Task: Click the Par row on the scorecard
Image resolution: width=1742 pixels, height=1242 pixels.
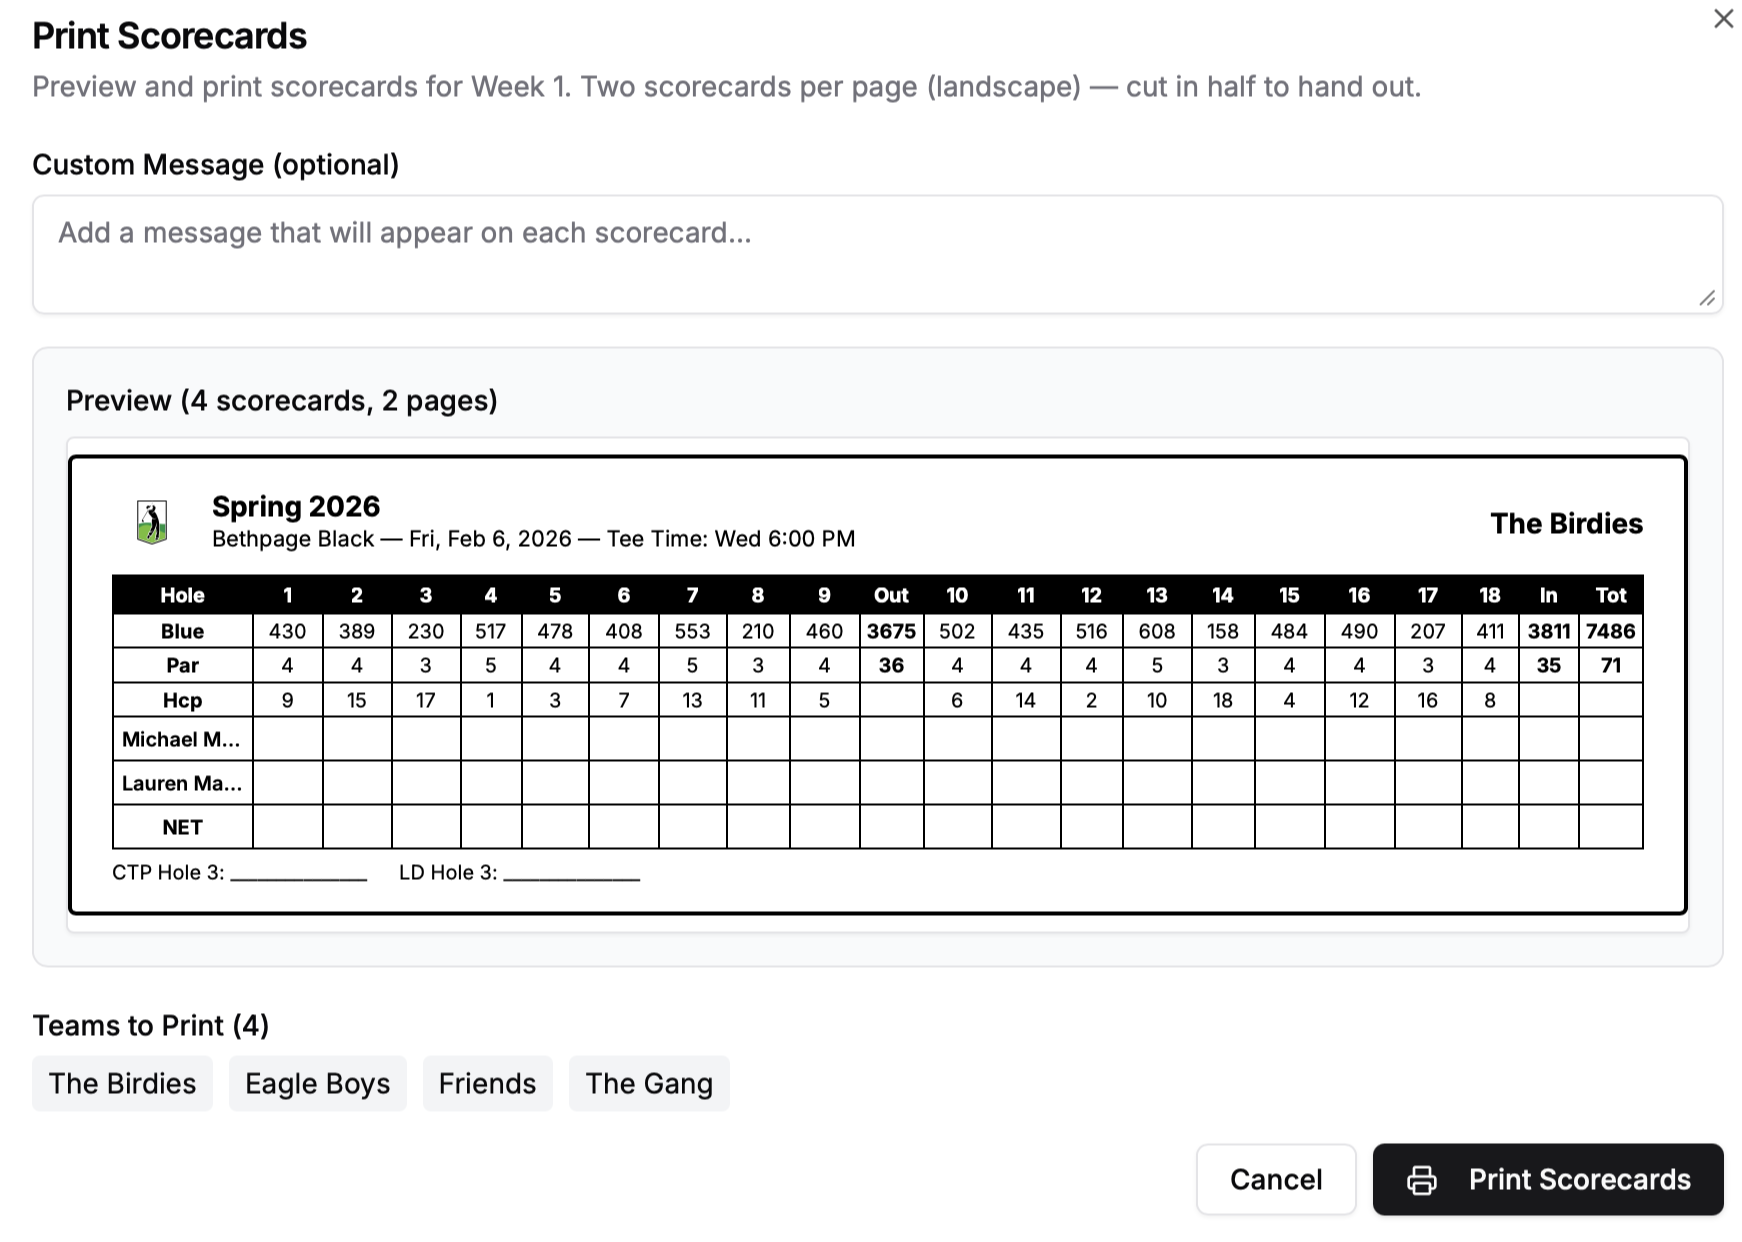Action: 183,665
